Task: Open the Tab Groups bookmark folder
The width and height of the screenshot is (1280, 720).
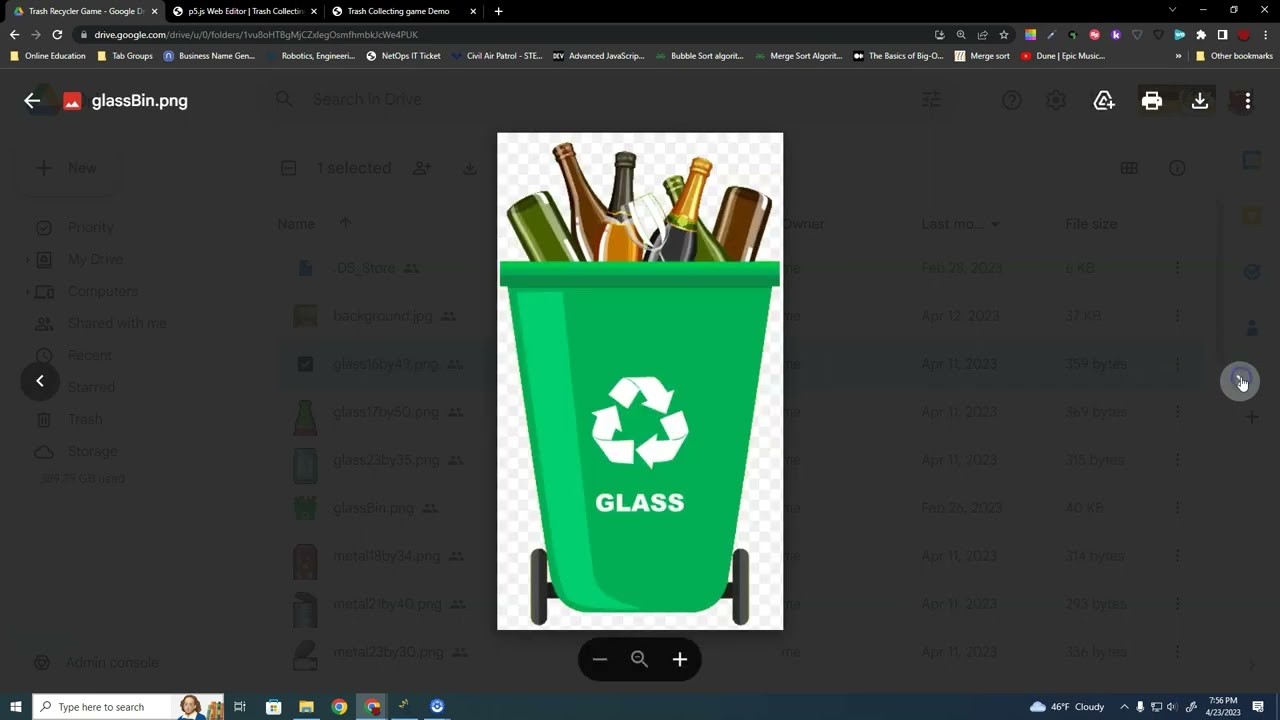Action: point(125,56)
